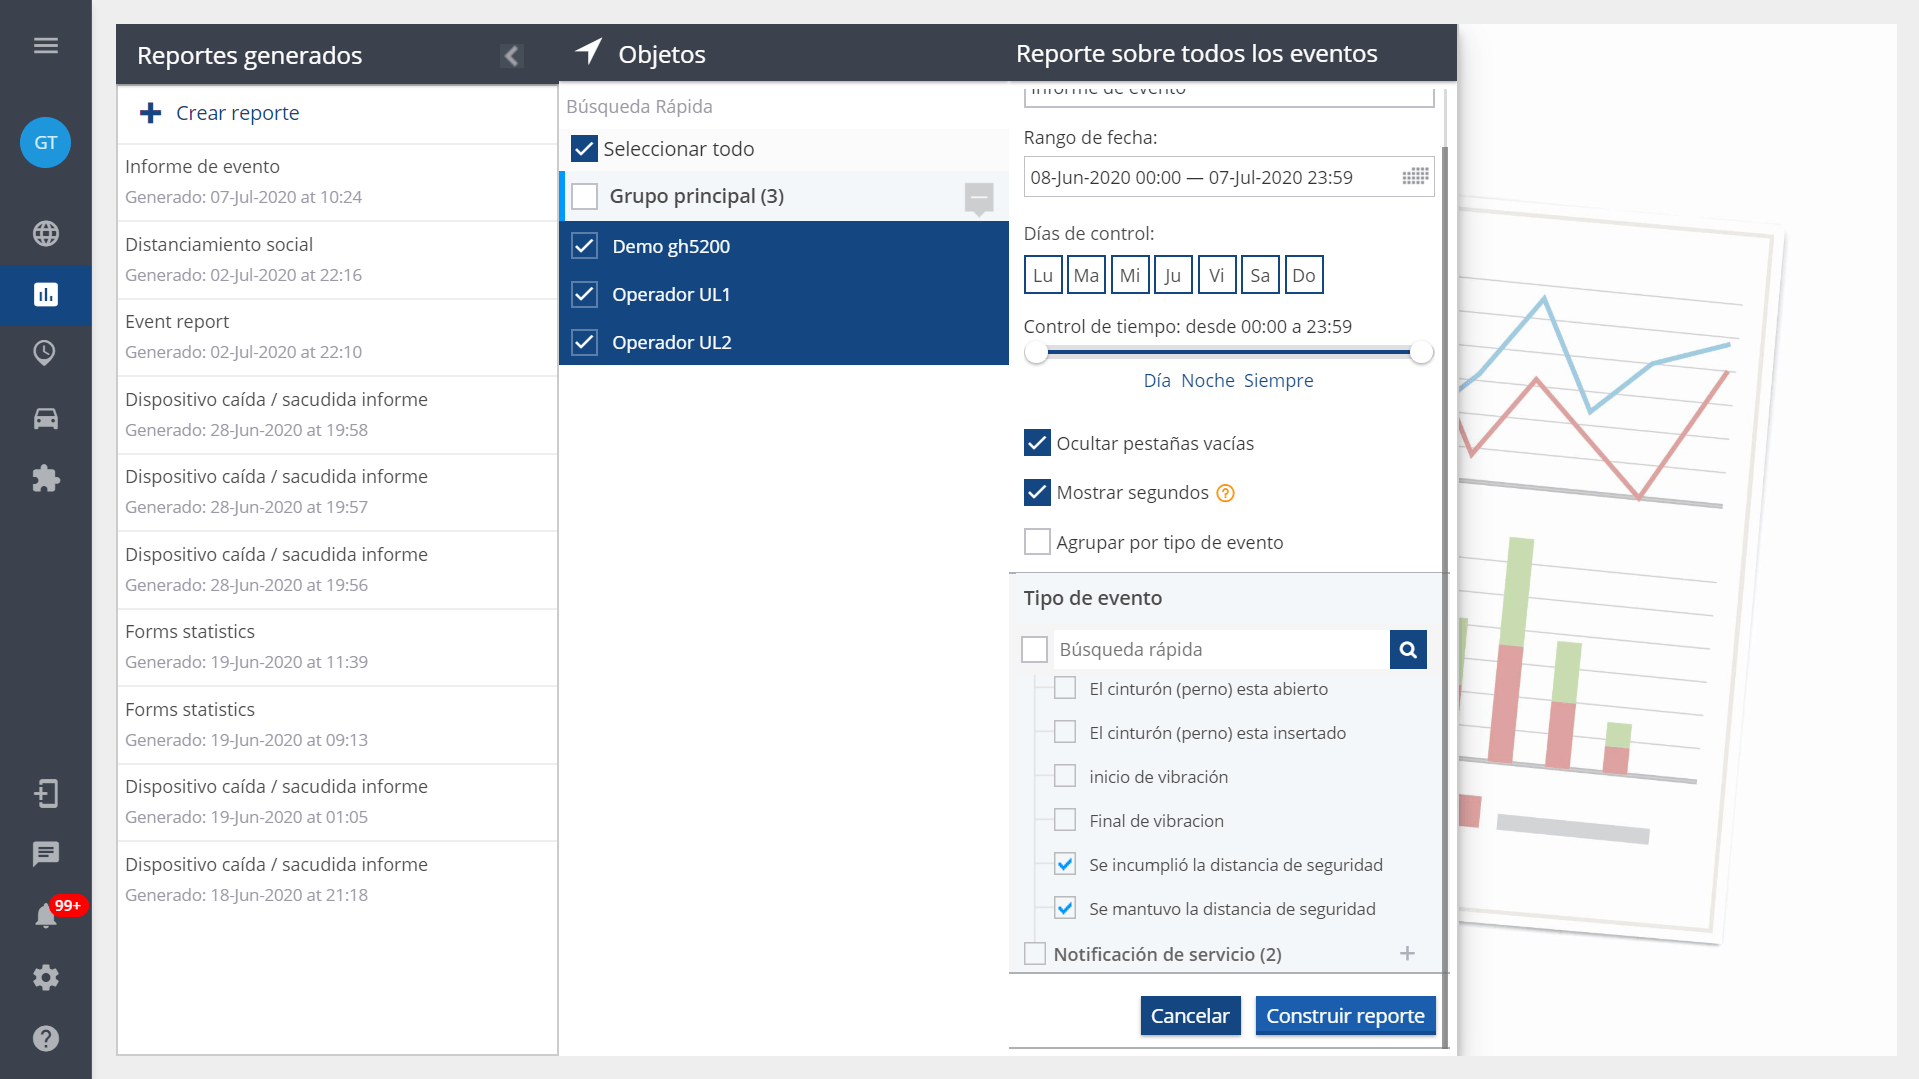Click the Objetos navigation arrow icon

pyautogui.click(x=589, y=52)
